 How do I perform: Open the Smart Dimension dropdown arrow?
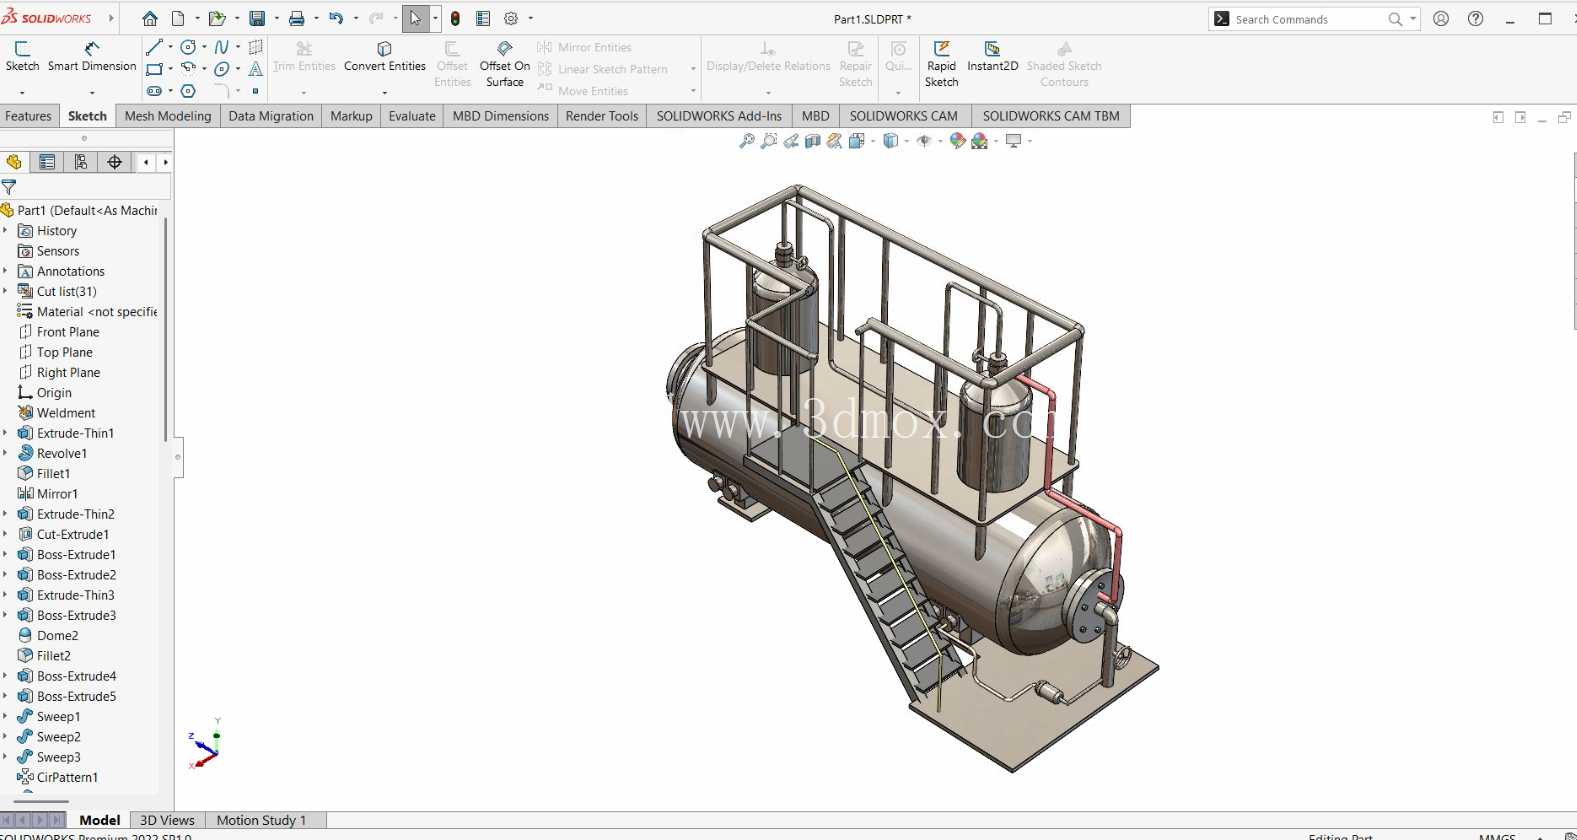coord(92,92)
